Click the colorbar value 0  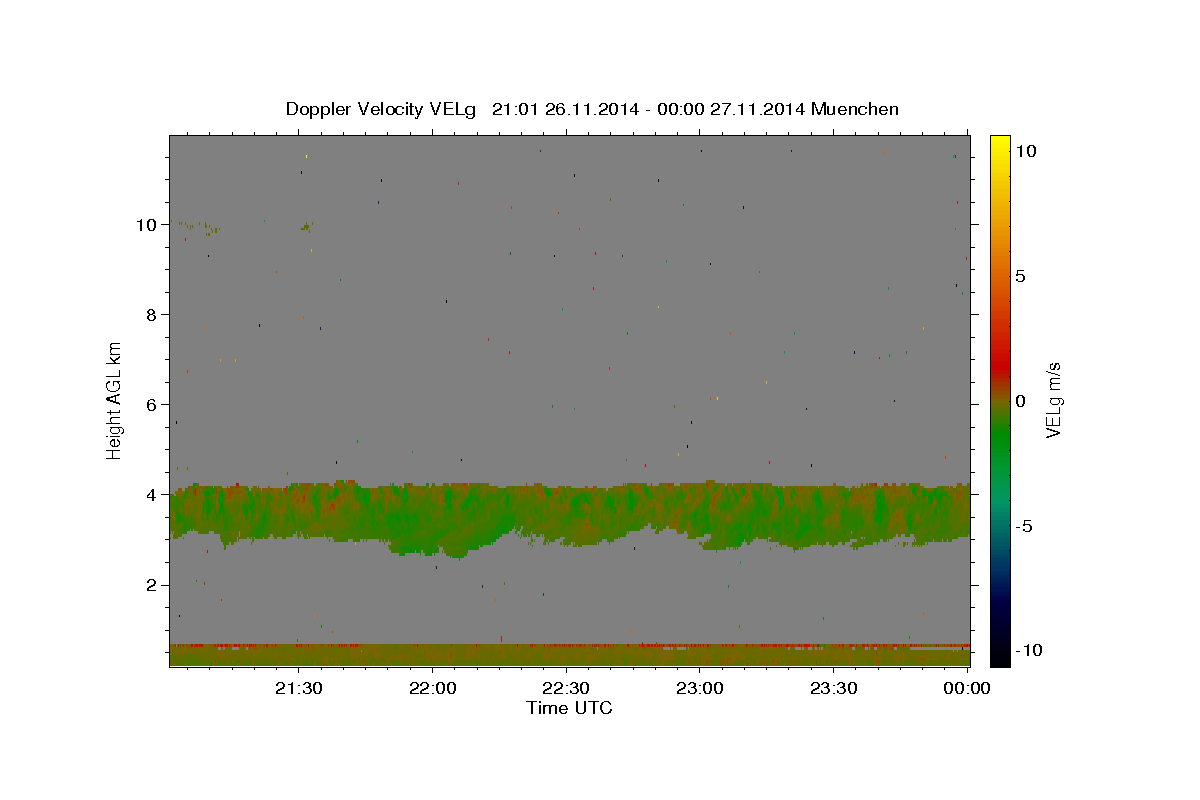(x=1020, y=401)
